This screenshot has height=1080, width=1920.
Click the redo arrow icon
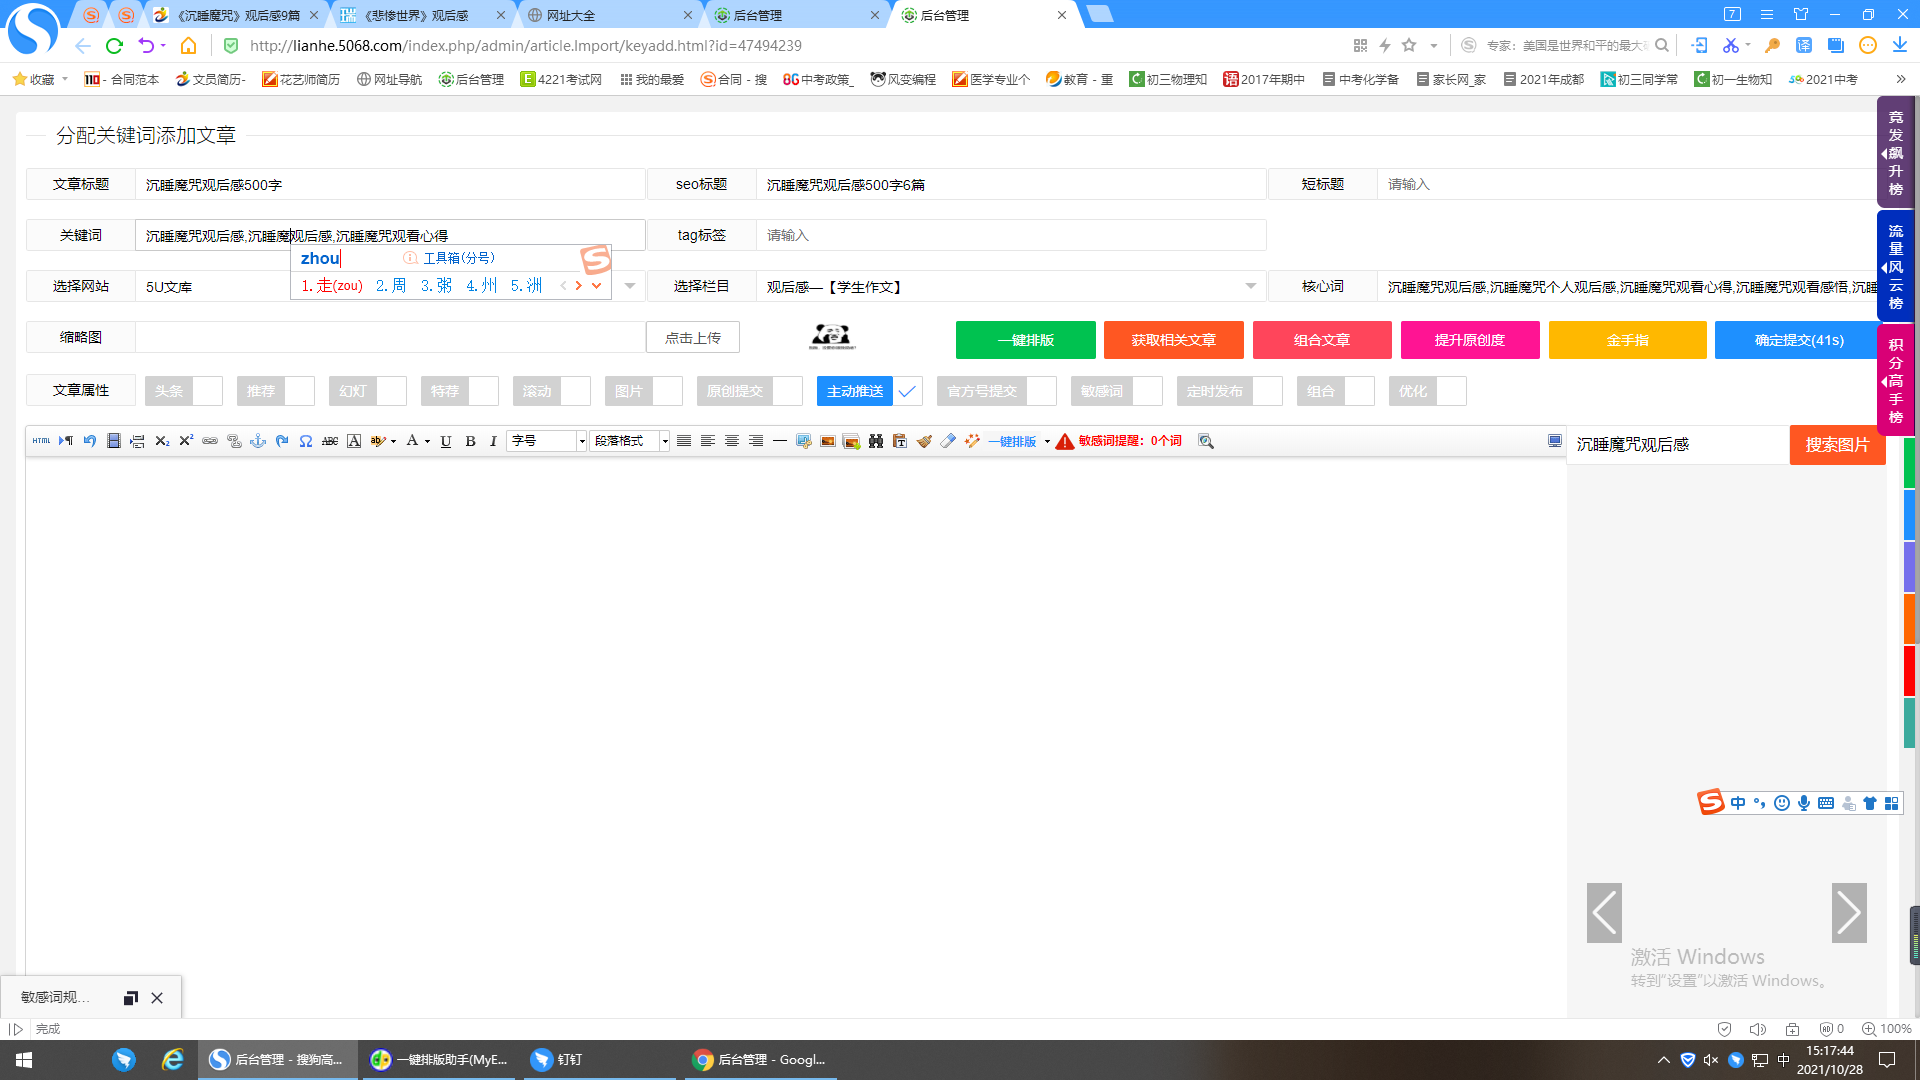[282, 441]
